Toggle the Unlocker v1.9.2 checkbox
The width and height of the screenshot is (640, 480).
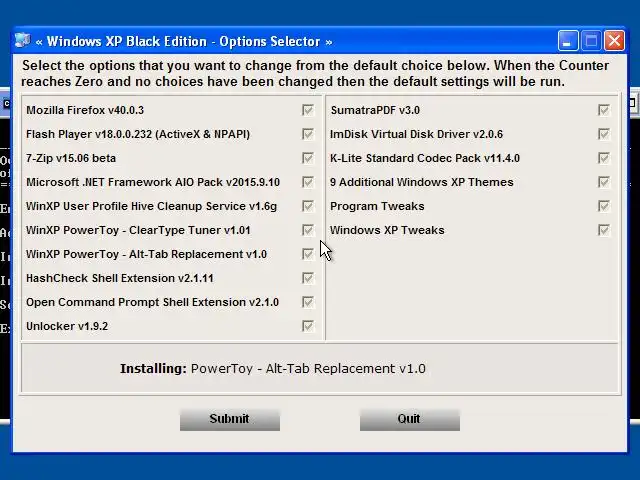(x=308, y=326)
